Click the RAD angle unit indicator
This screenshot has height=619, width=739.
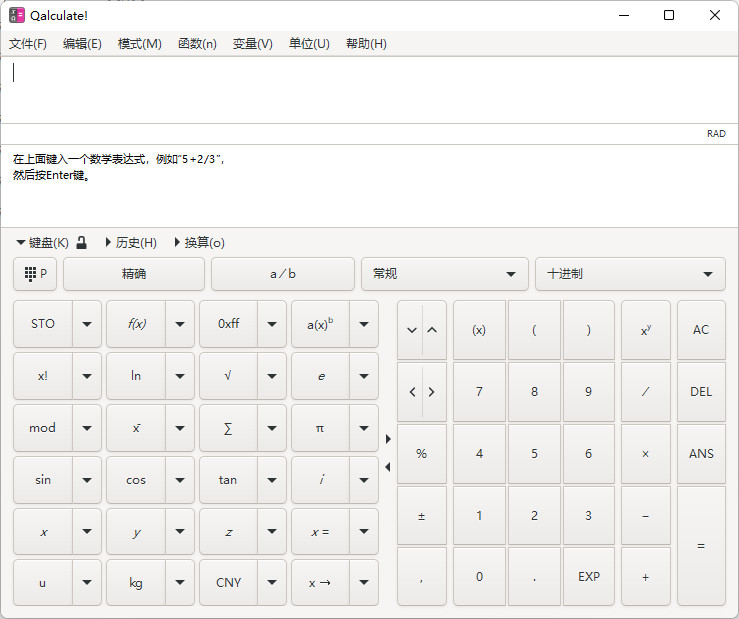pyautogui.click(x=716, y=134)
